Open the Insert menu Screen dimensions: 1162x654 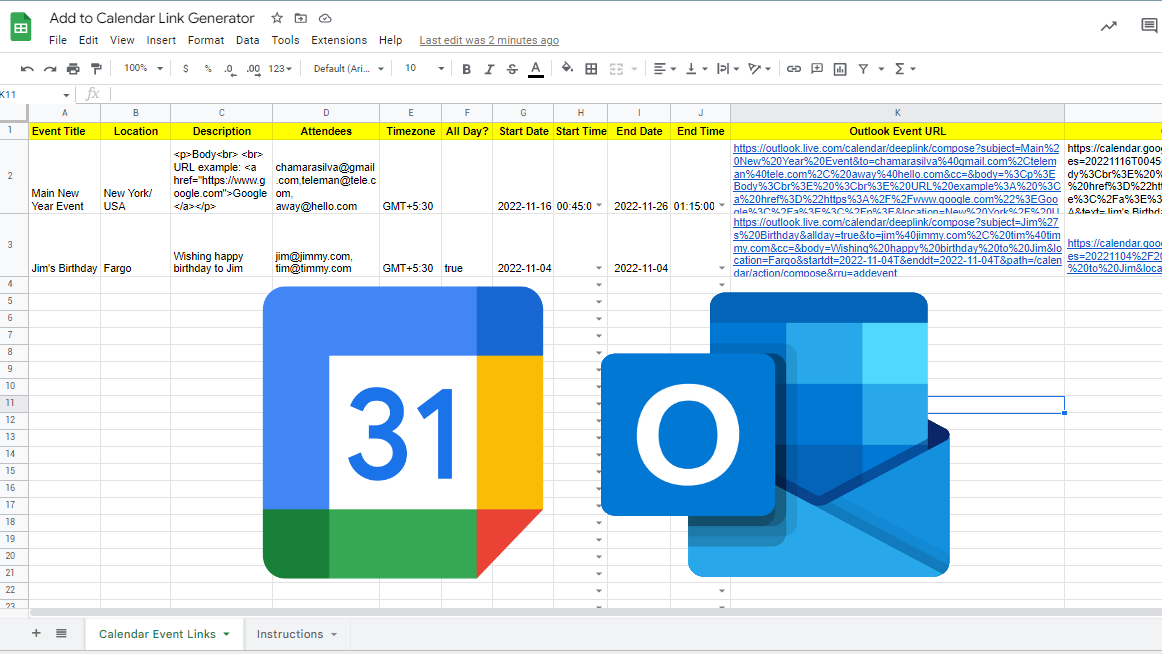(x=161, y=40)
